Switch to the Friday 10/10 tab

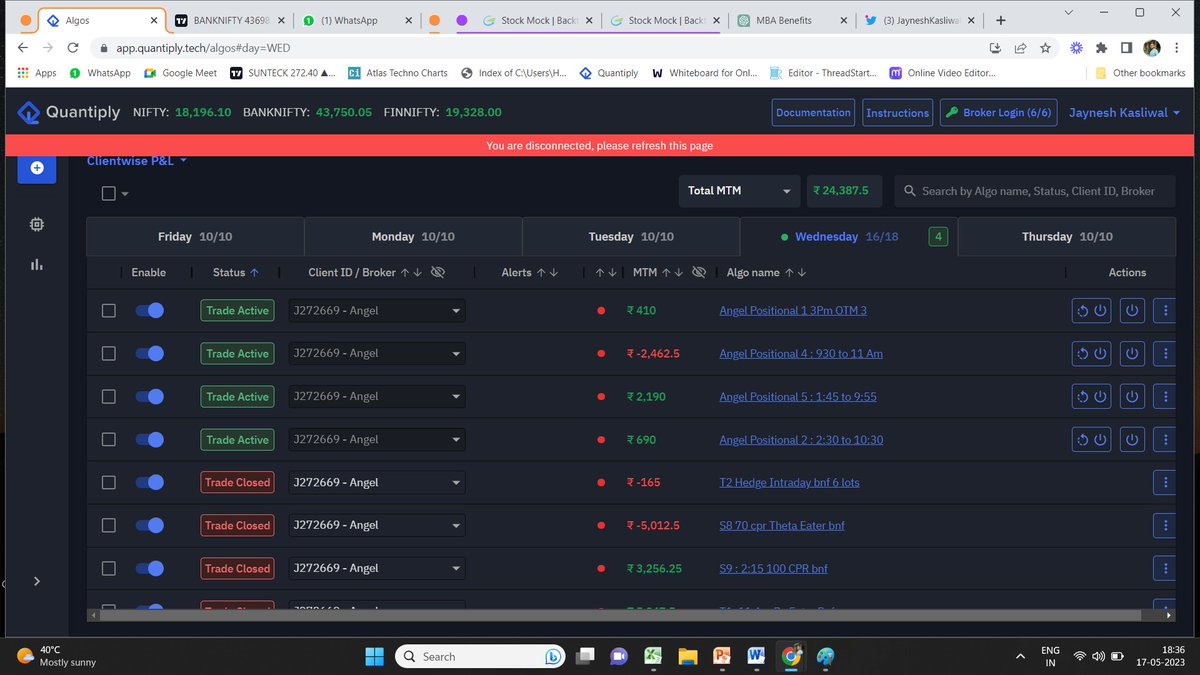coord(195,237)
